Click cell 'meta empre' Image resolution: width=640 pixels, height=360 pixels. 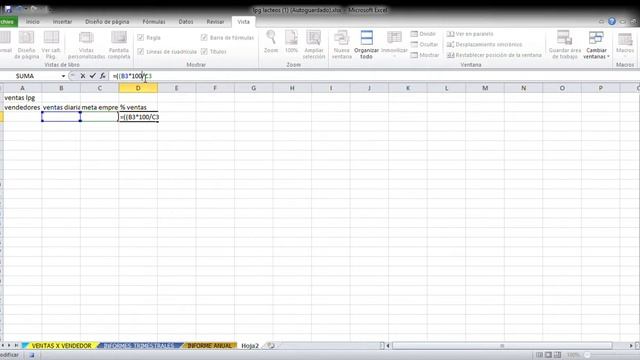click(x=100, y=107)
